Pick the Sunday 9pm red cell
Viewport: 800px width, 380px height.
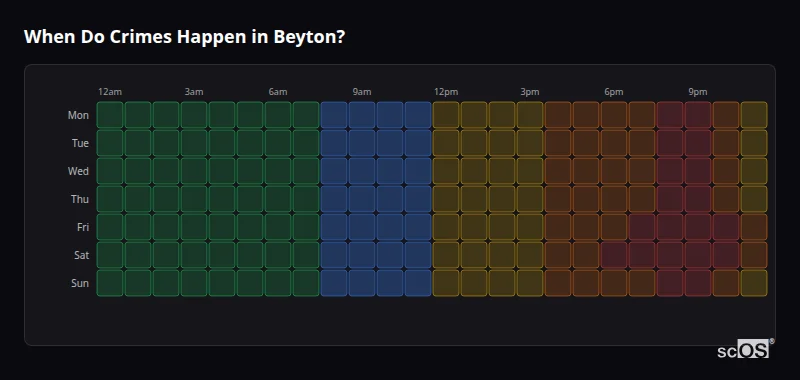(x=697, y=283)
